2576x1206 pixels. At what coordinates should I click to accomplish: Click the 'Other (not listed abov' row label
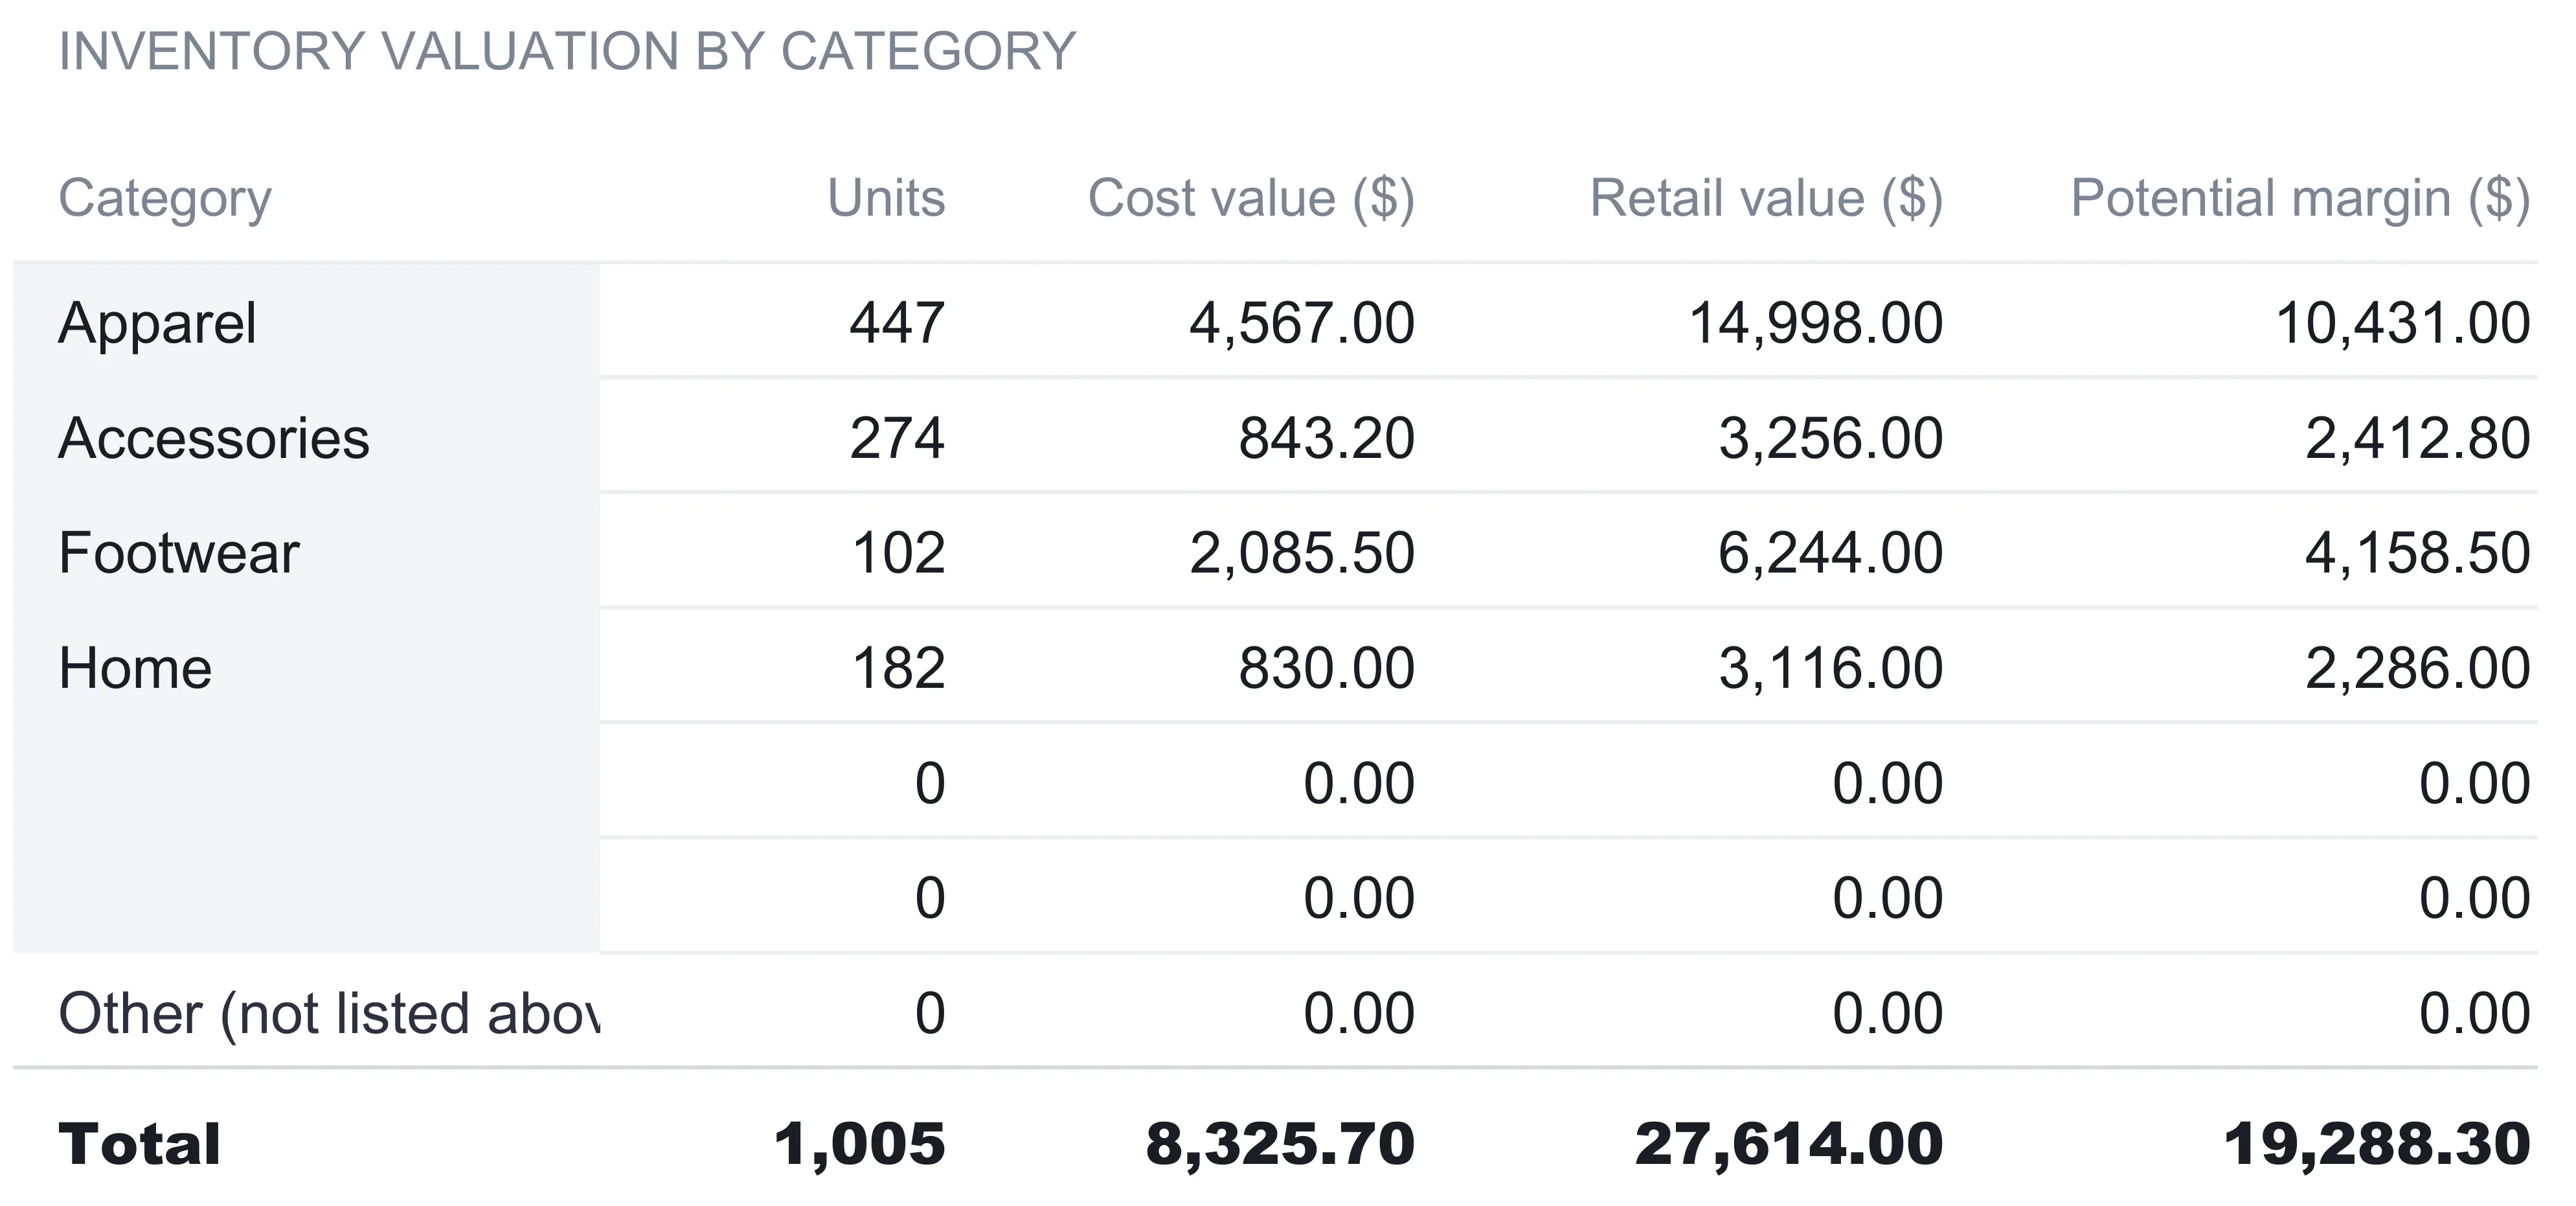tap(329, 1014)
